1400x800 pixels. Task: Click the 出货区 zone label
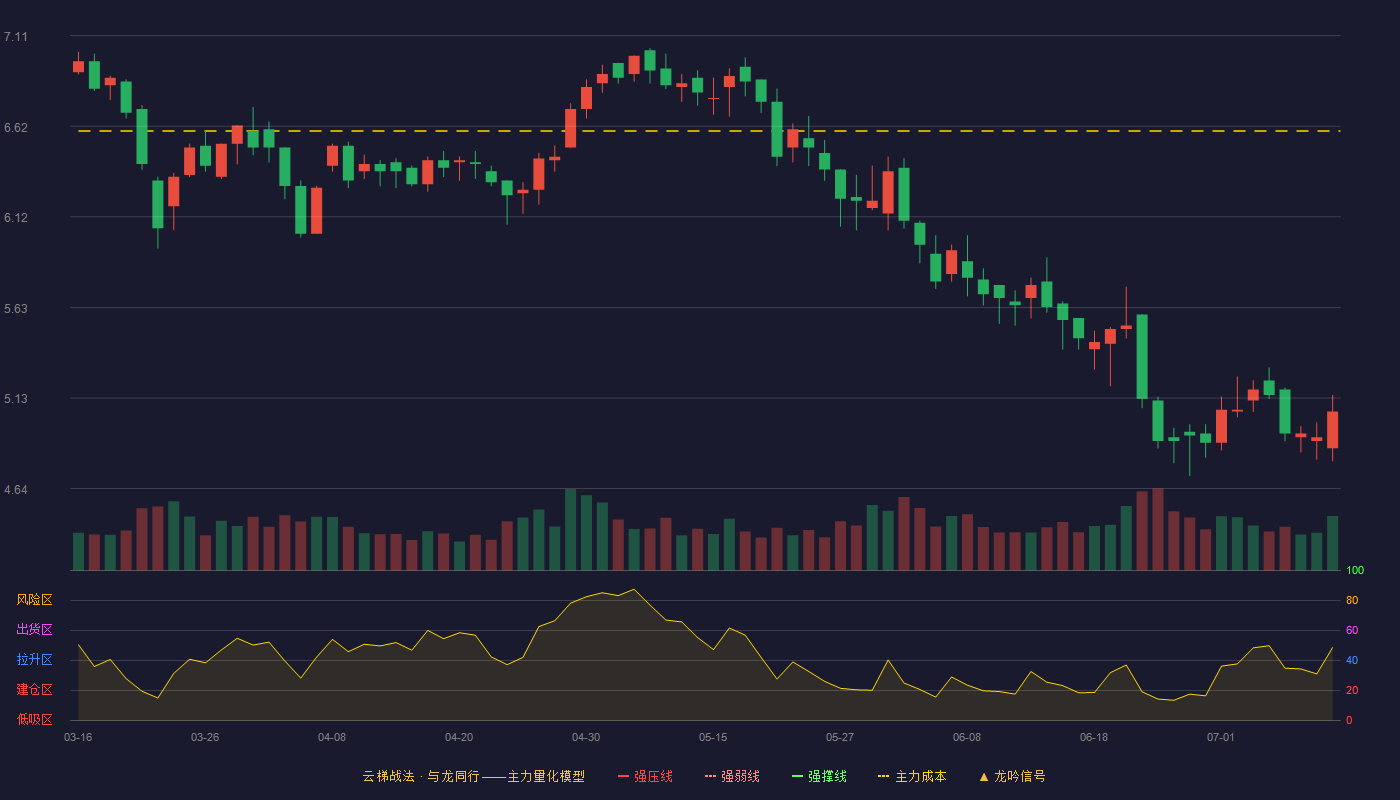point(34,630)
